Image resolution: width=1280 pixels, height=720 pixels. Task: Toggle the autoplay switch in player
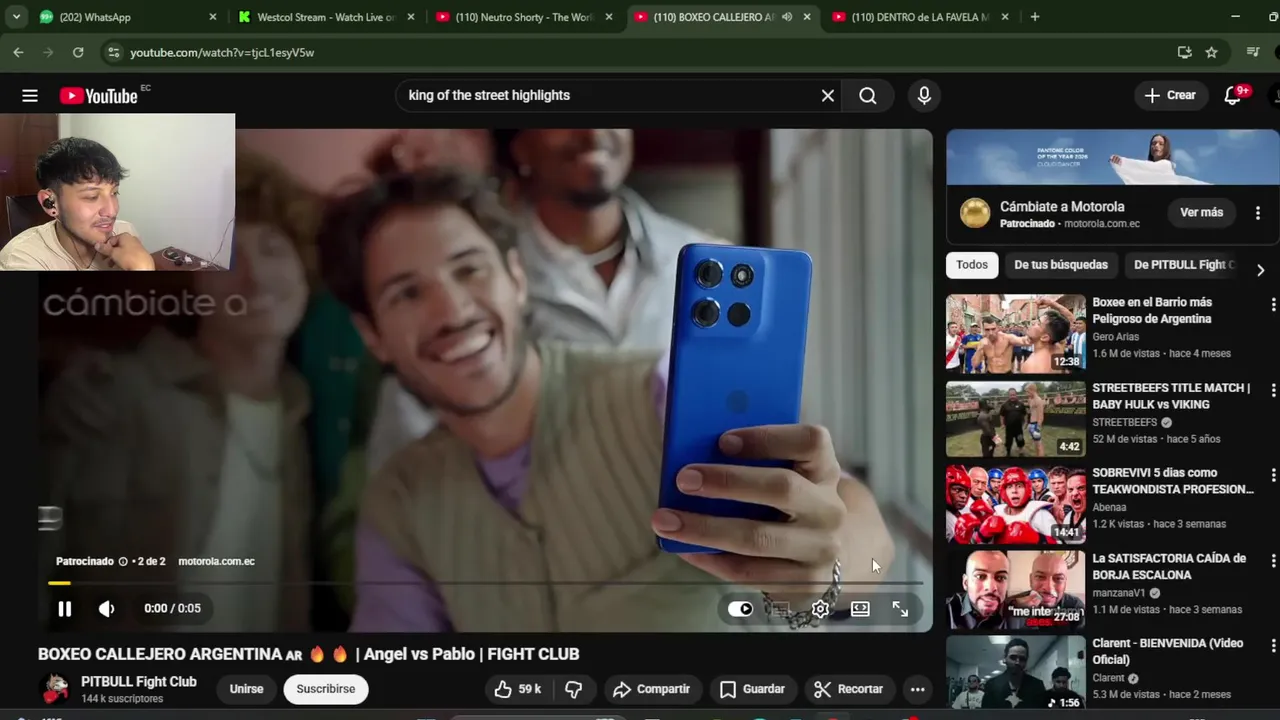[740, 609]
